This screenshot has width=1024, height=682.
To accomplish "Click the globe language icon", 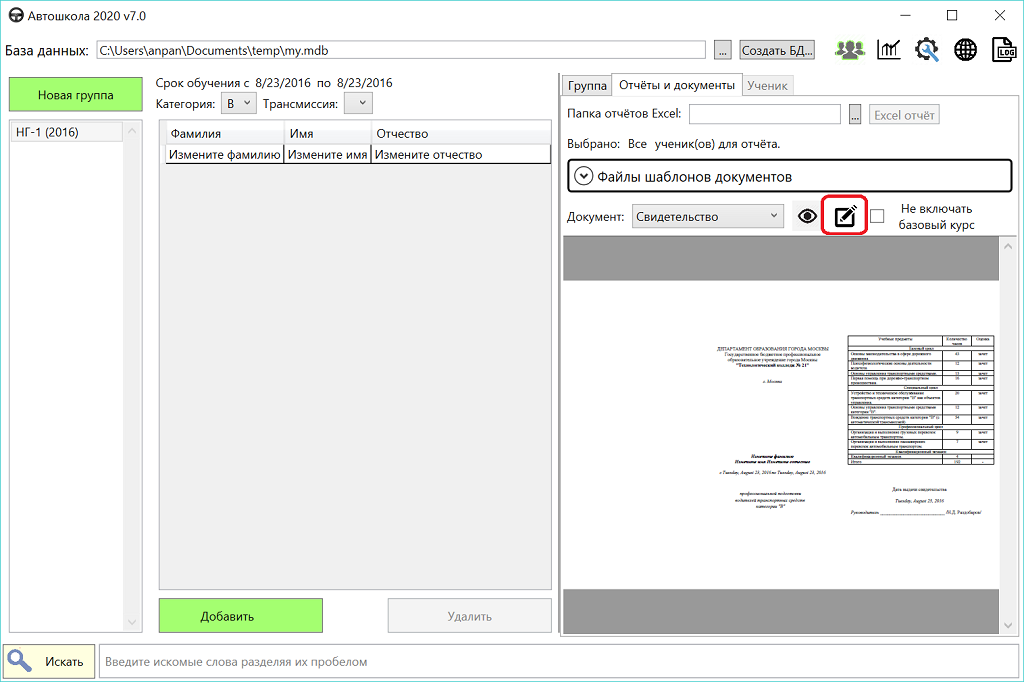I will (x=965, y=50).
